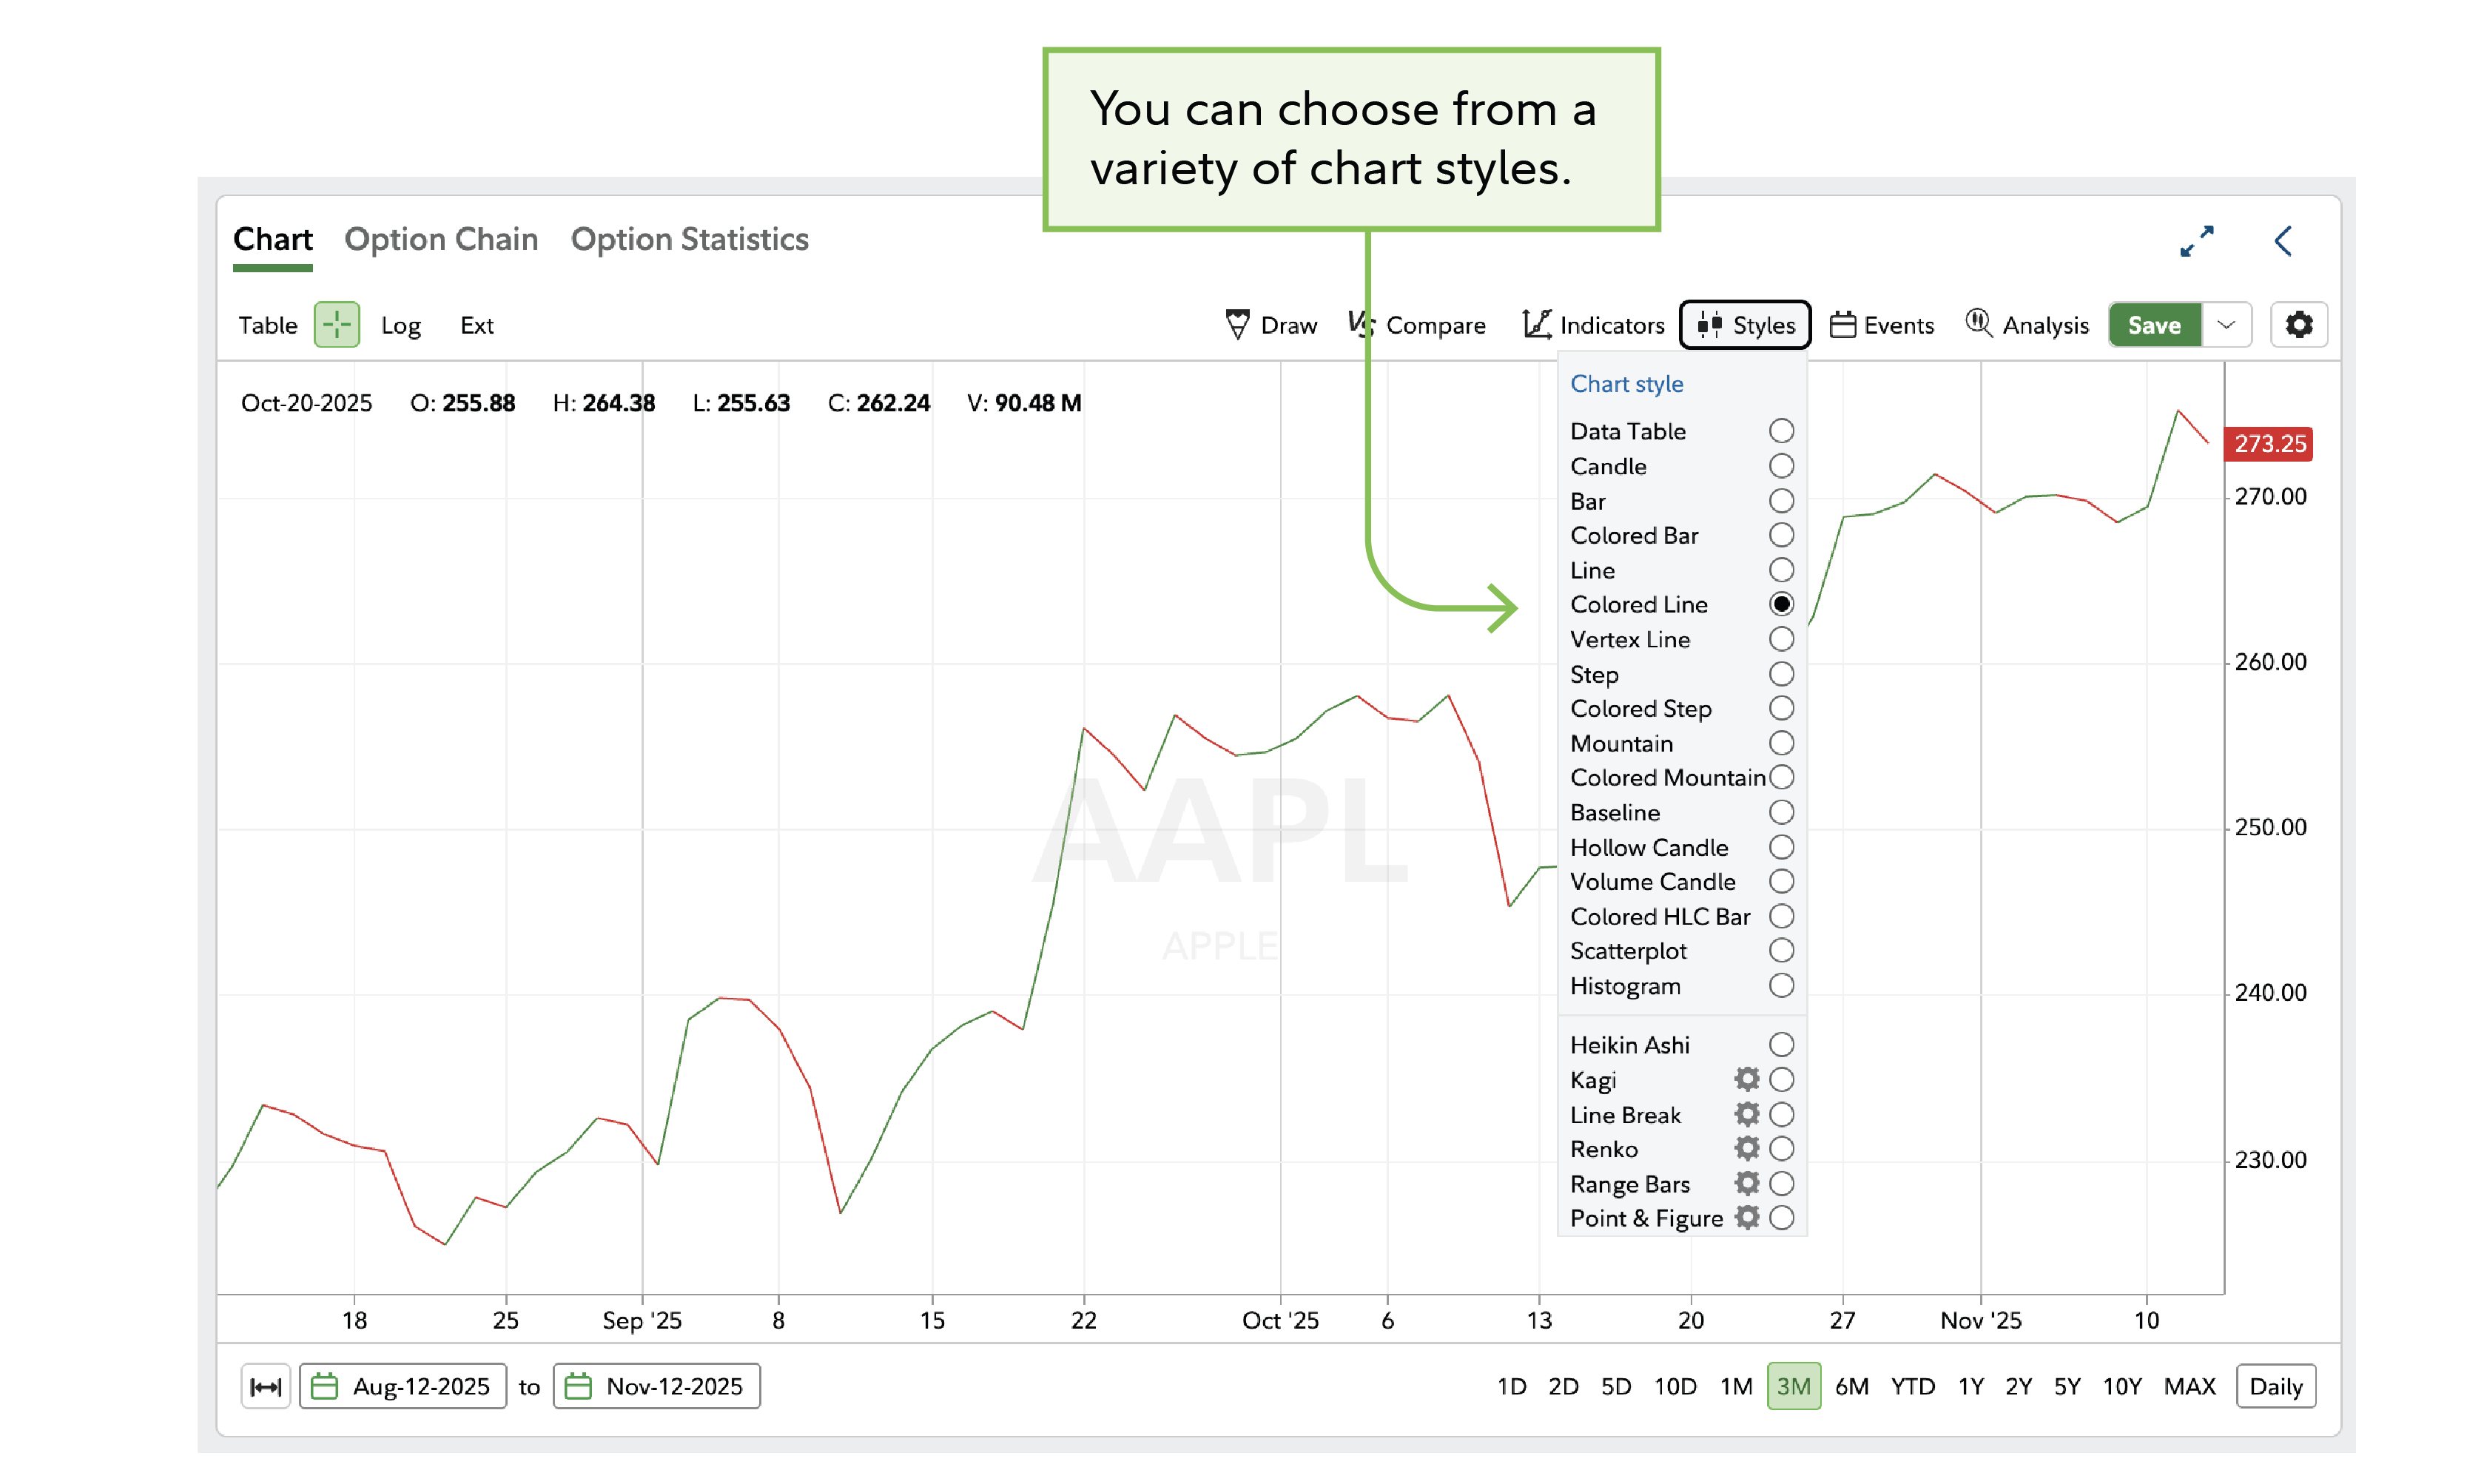Open the Indicators panel
This screenshot has width=2467, height=1484.
coord(1592,325)
